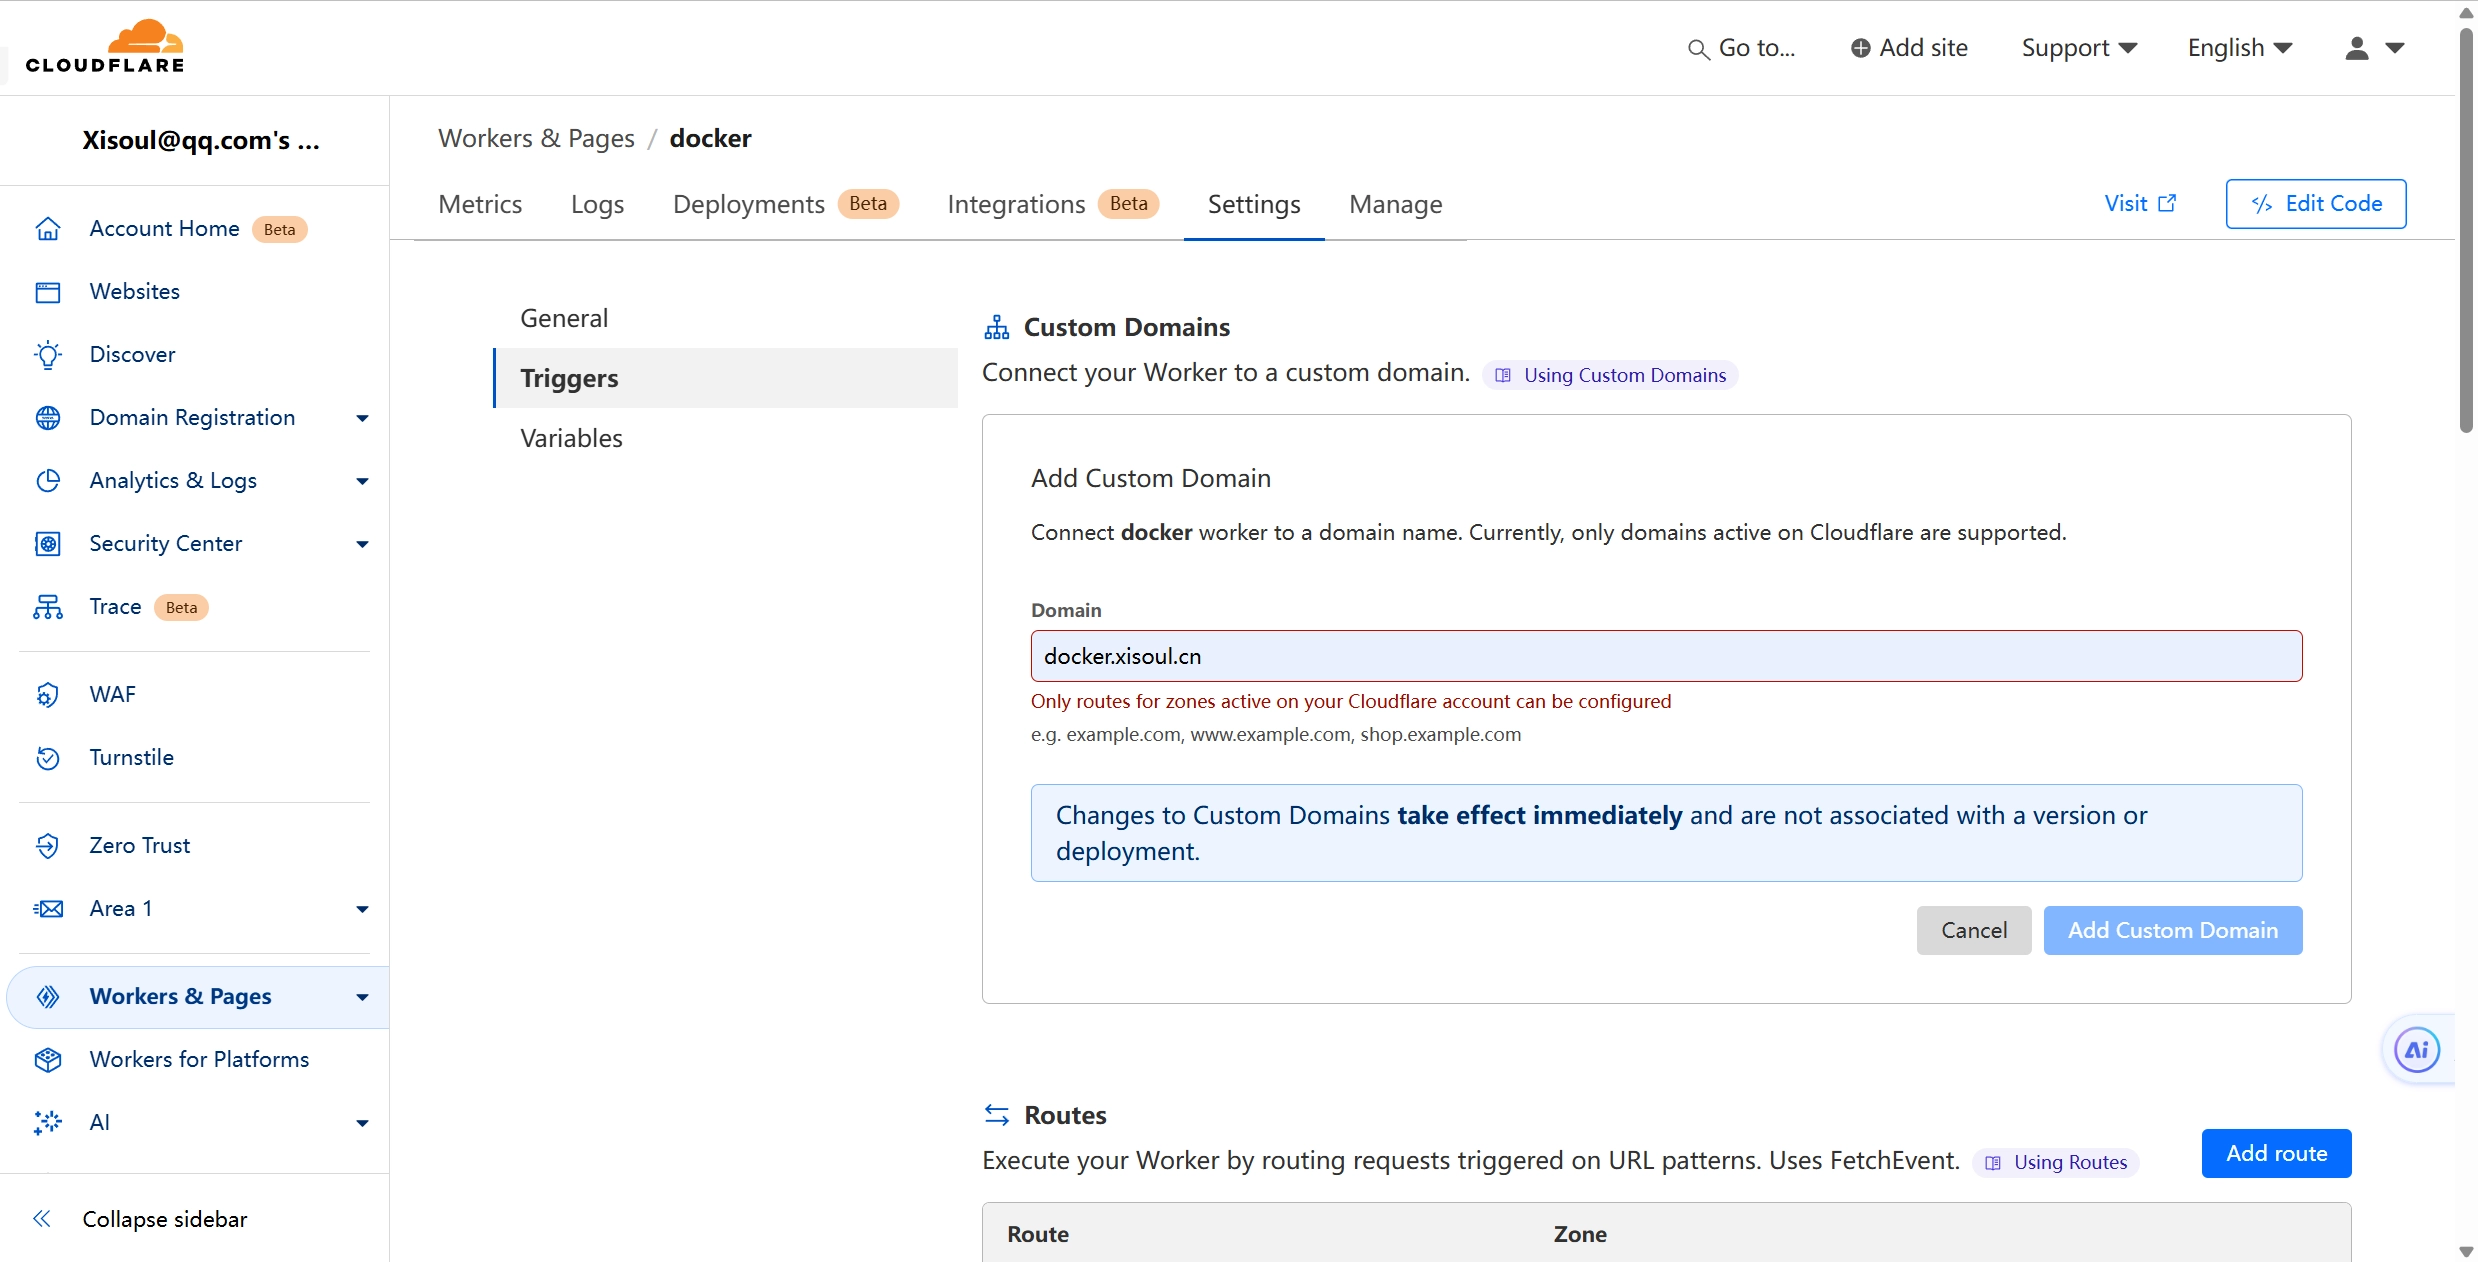Click the Add Custom Domain button
This screenshot has width=2478, height=1262.
point(2172,930)
